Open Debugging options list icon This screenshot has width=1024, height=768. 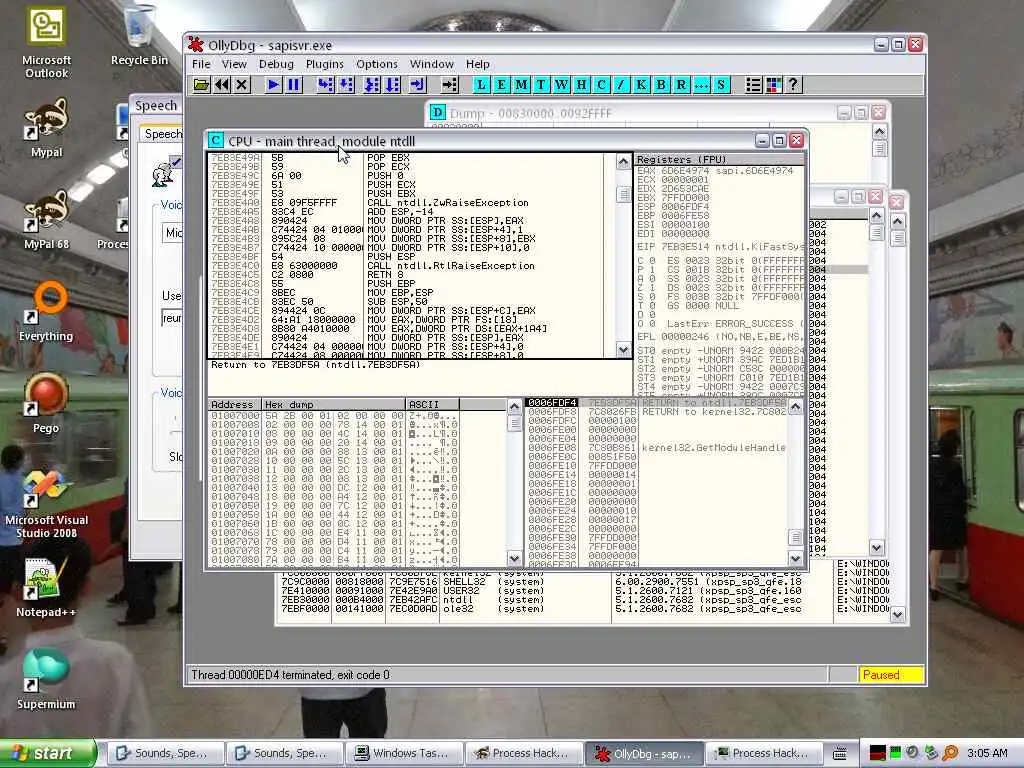tap(753, 85)
